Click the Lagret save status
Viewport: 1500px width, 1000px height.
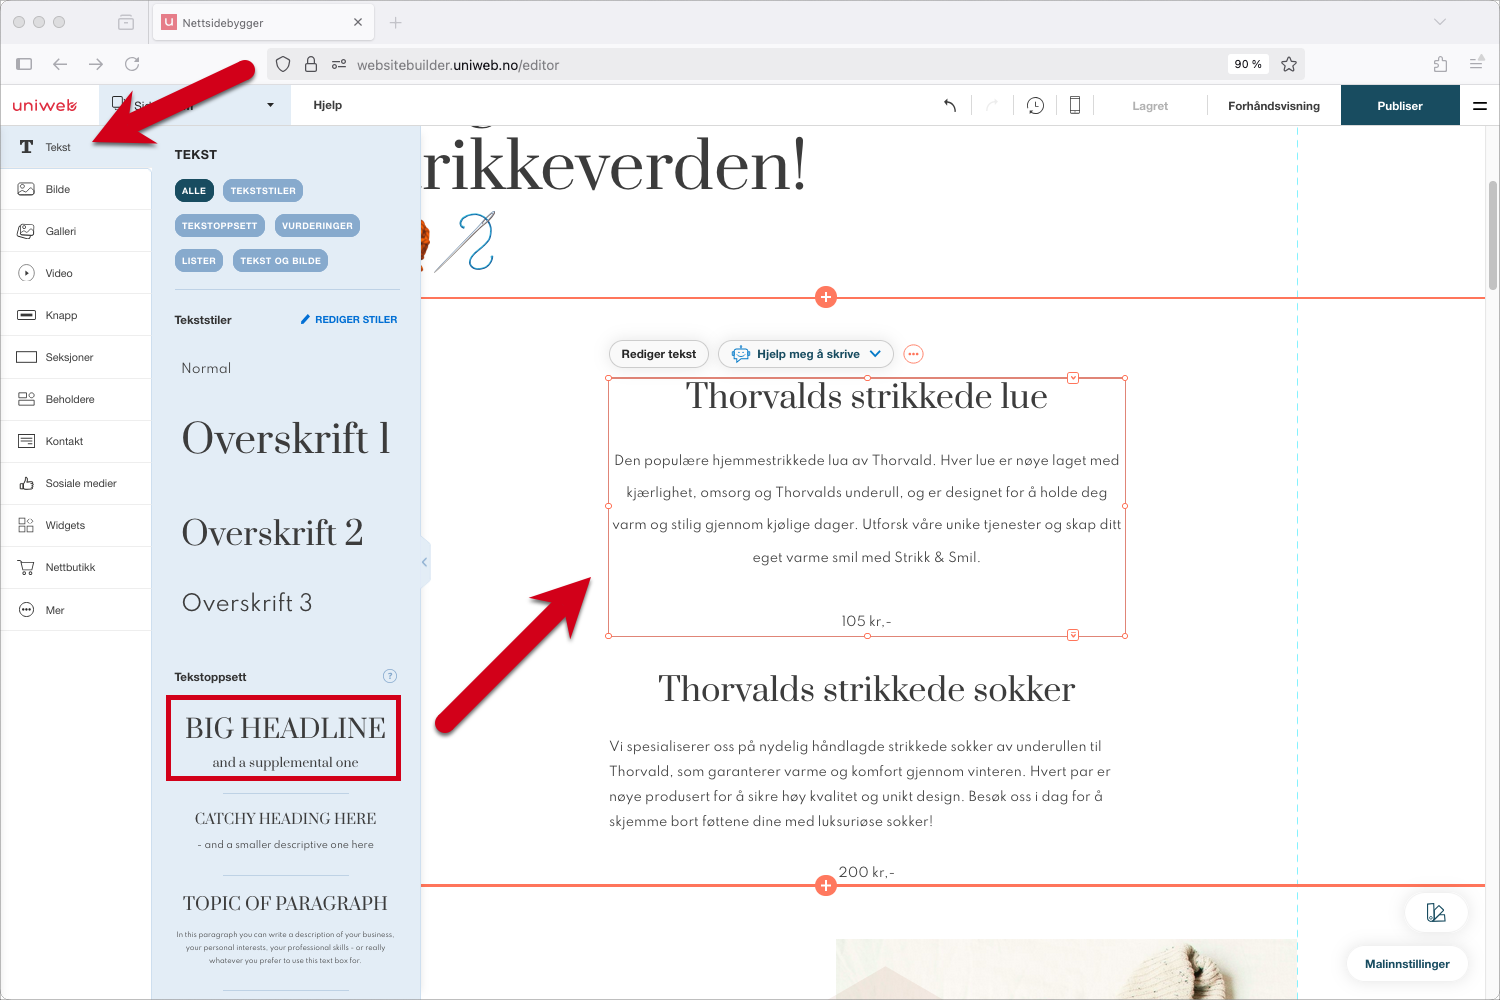point(1150,105)
